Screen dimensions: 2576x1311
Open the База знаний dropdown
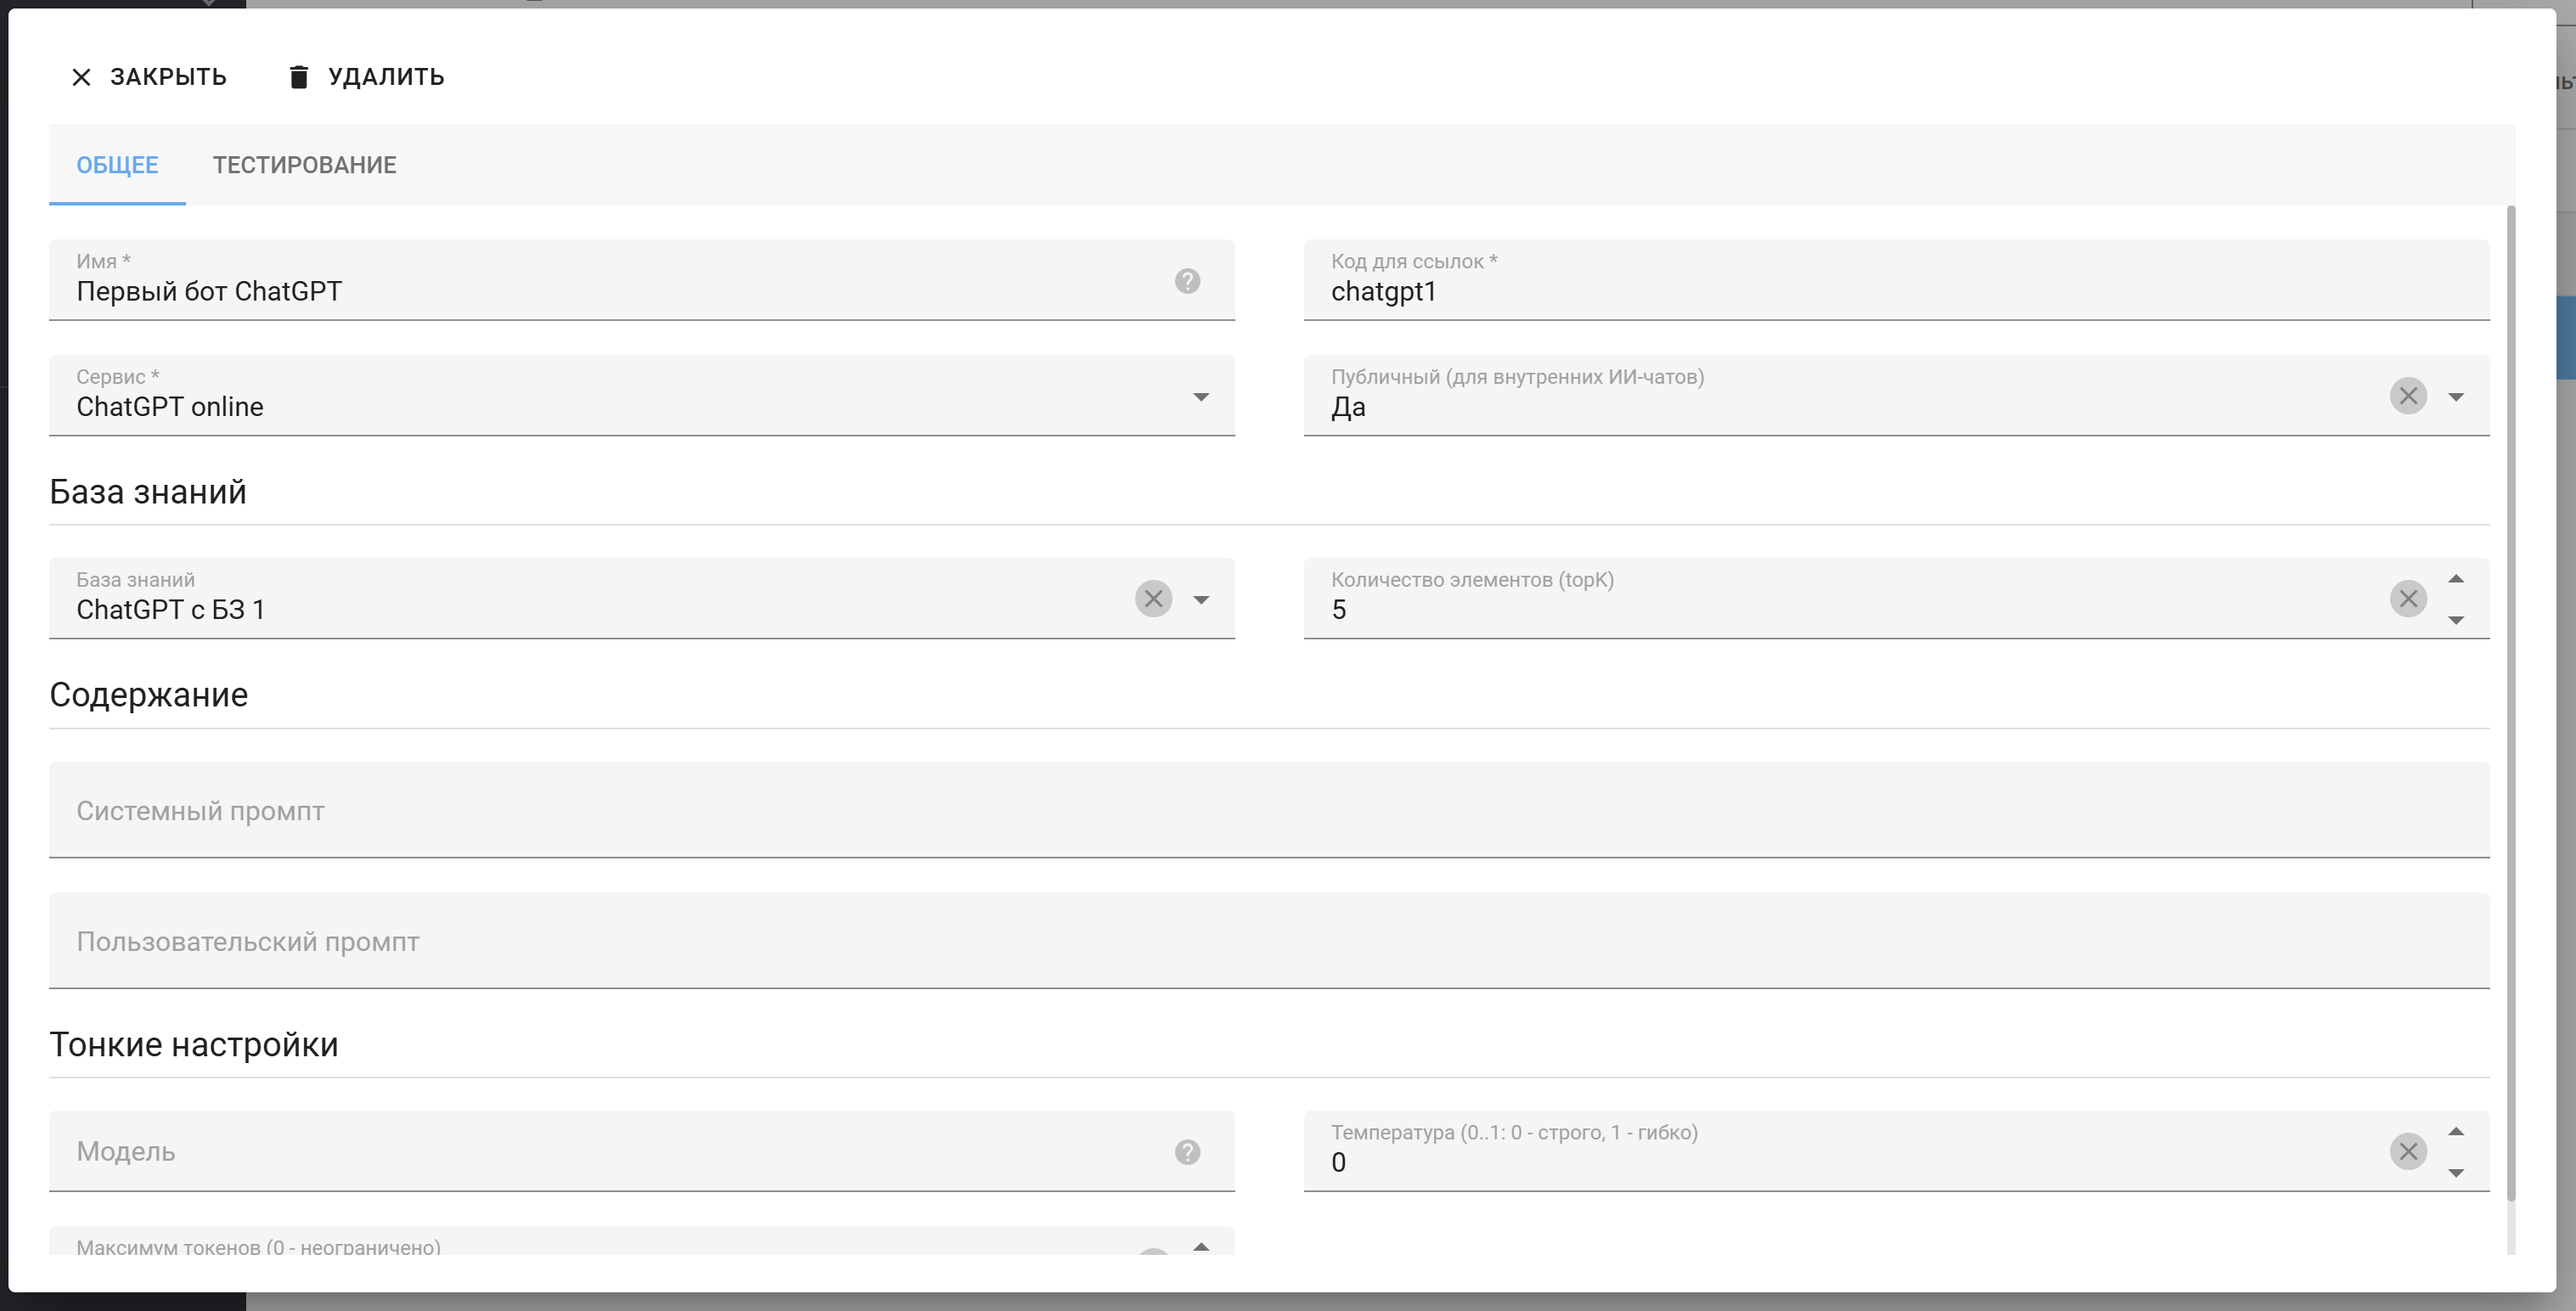point(1201,600)
